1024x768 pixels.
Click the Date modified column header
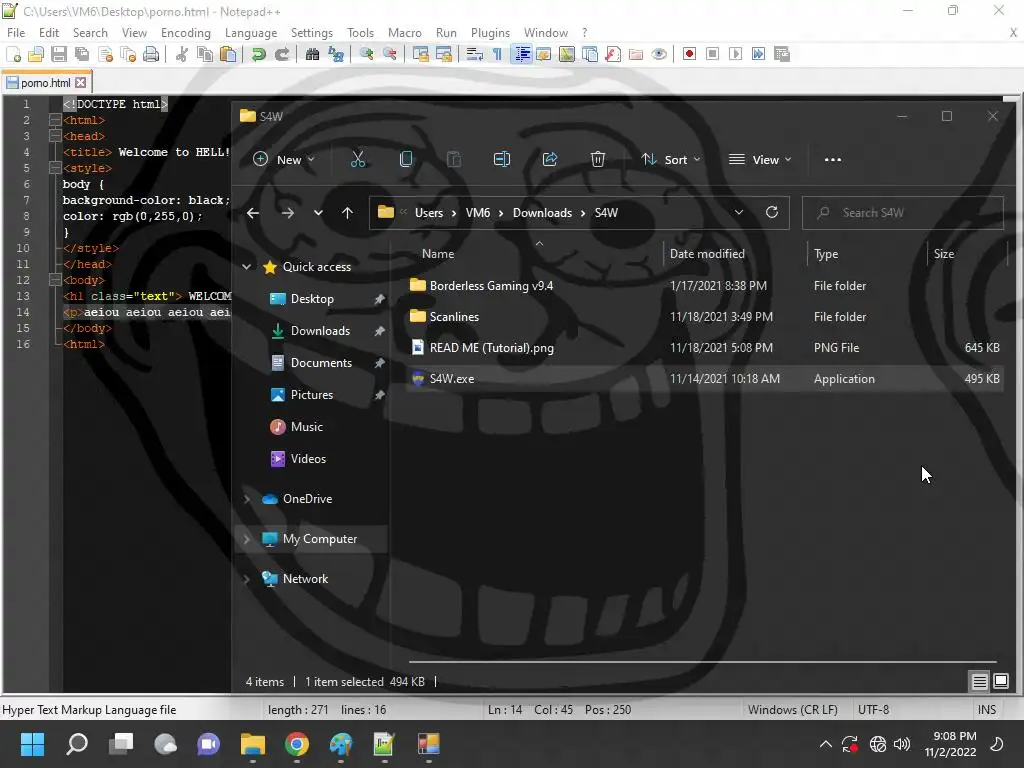click(x=707, y=253)
